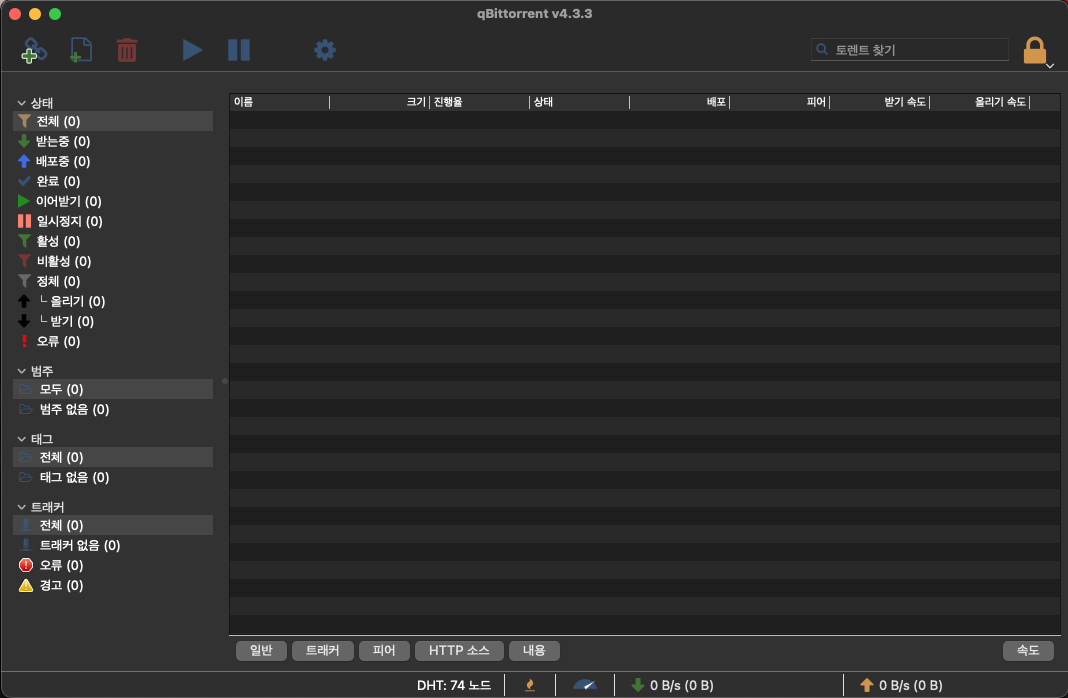Collapse the 상태 section
The height and width of the screenshot is (698, 1068).
pyautogui.click(x=22, y=103)
